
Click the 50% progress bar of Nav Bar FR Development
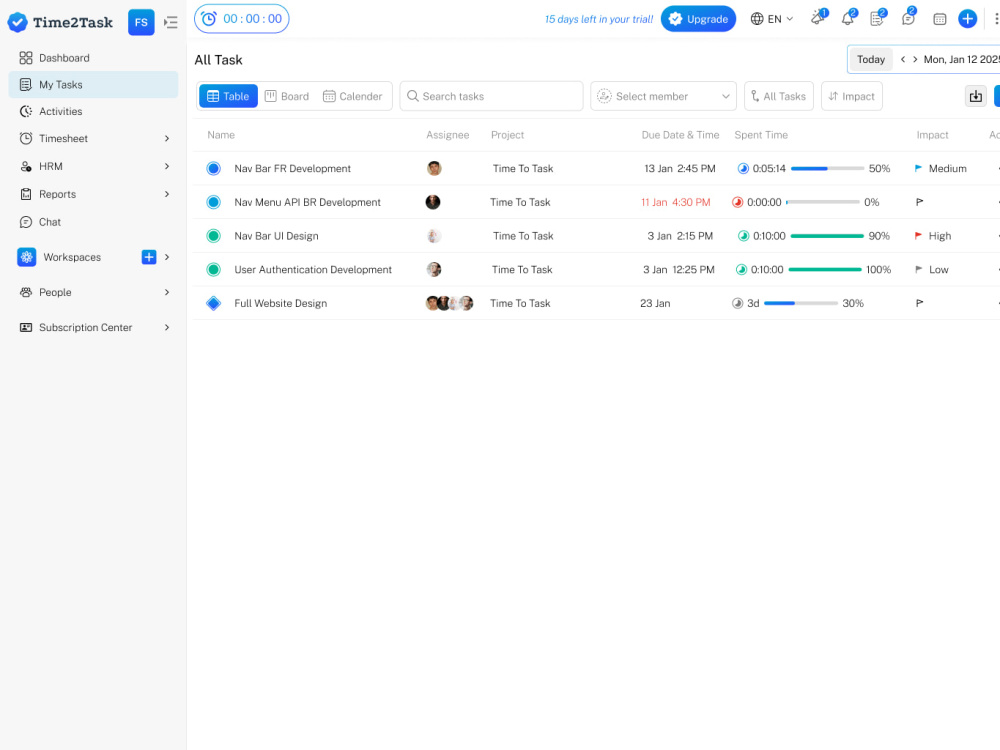[x=828, y=168]
